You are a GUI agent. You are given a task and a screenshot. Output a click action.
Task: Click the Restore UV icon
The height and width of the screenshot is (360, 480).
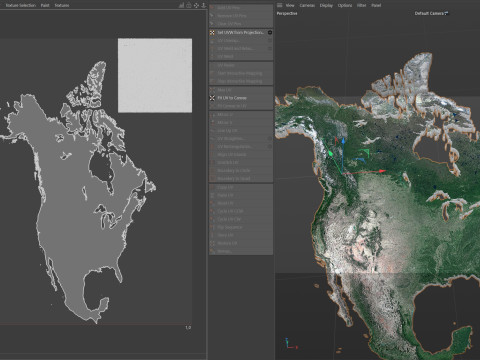[212, 243]
